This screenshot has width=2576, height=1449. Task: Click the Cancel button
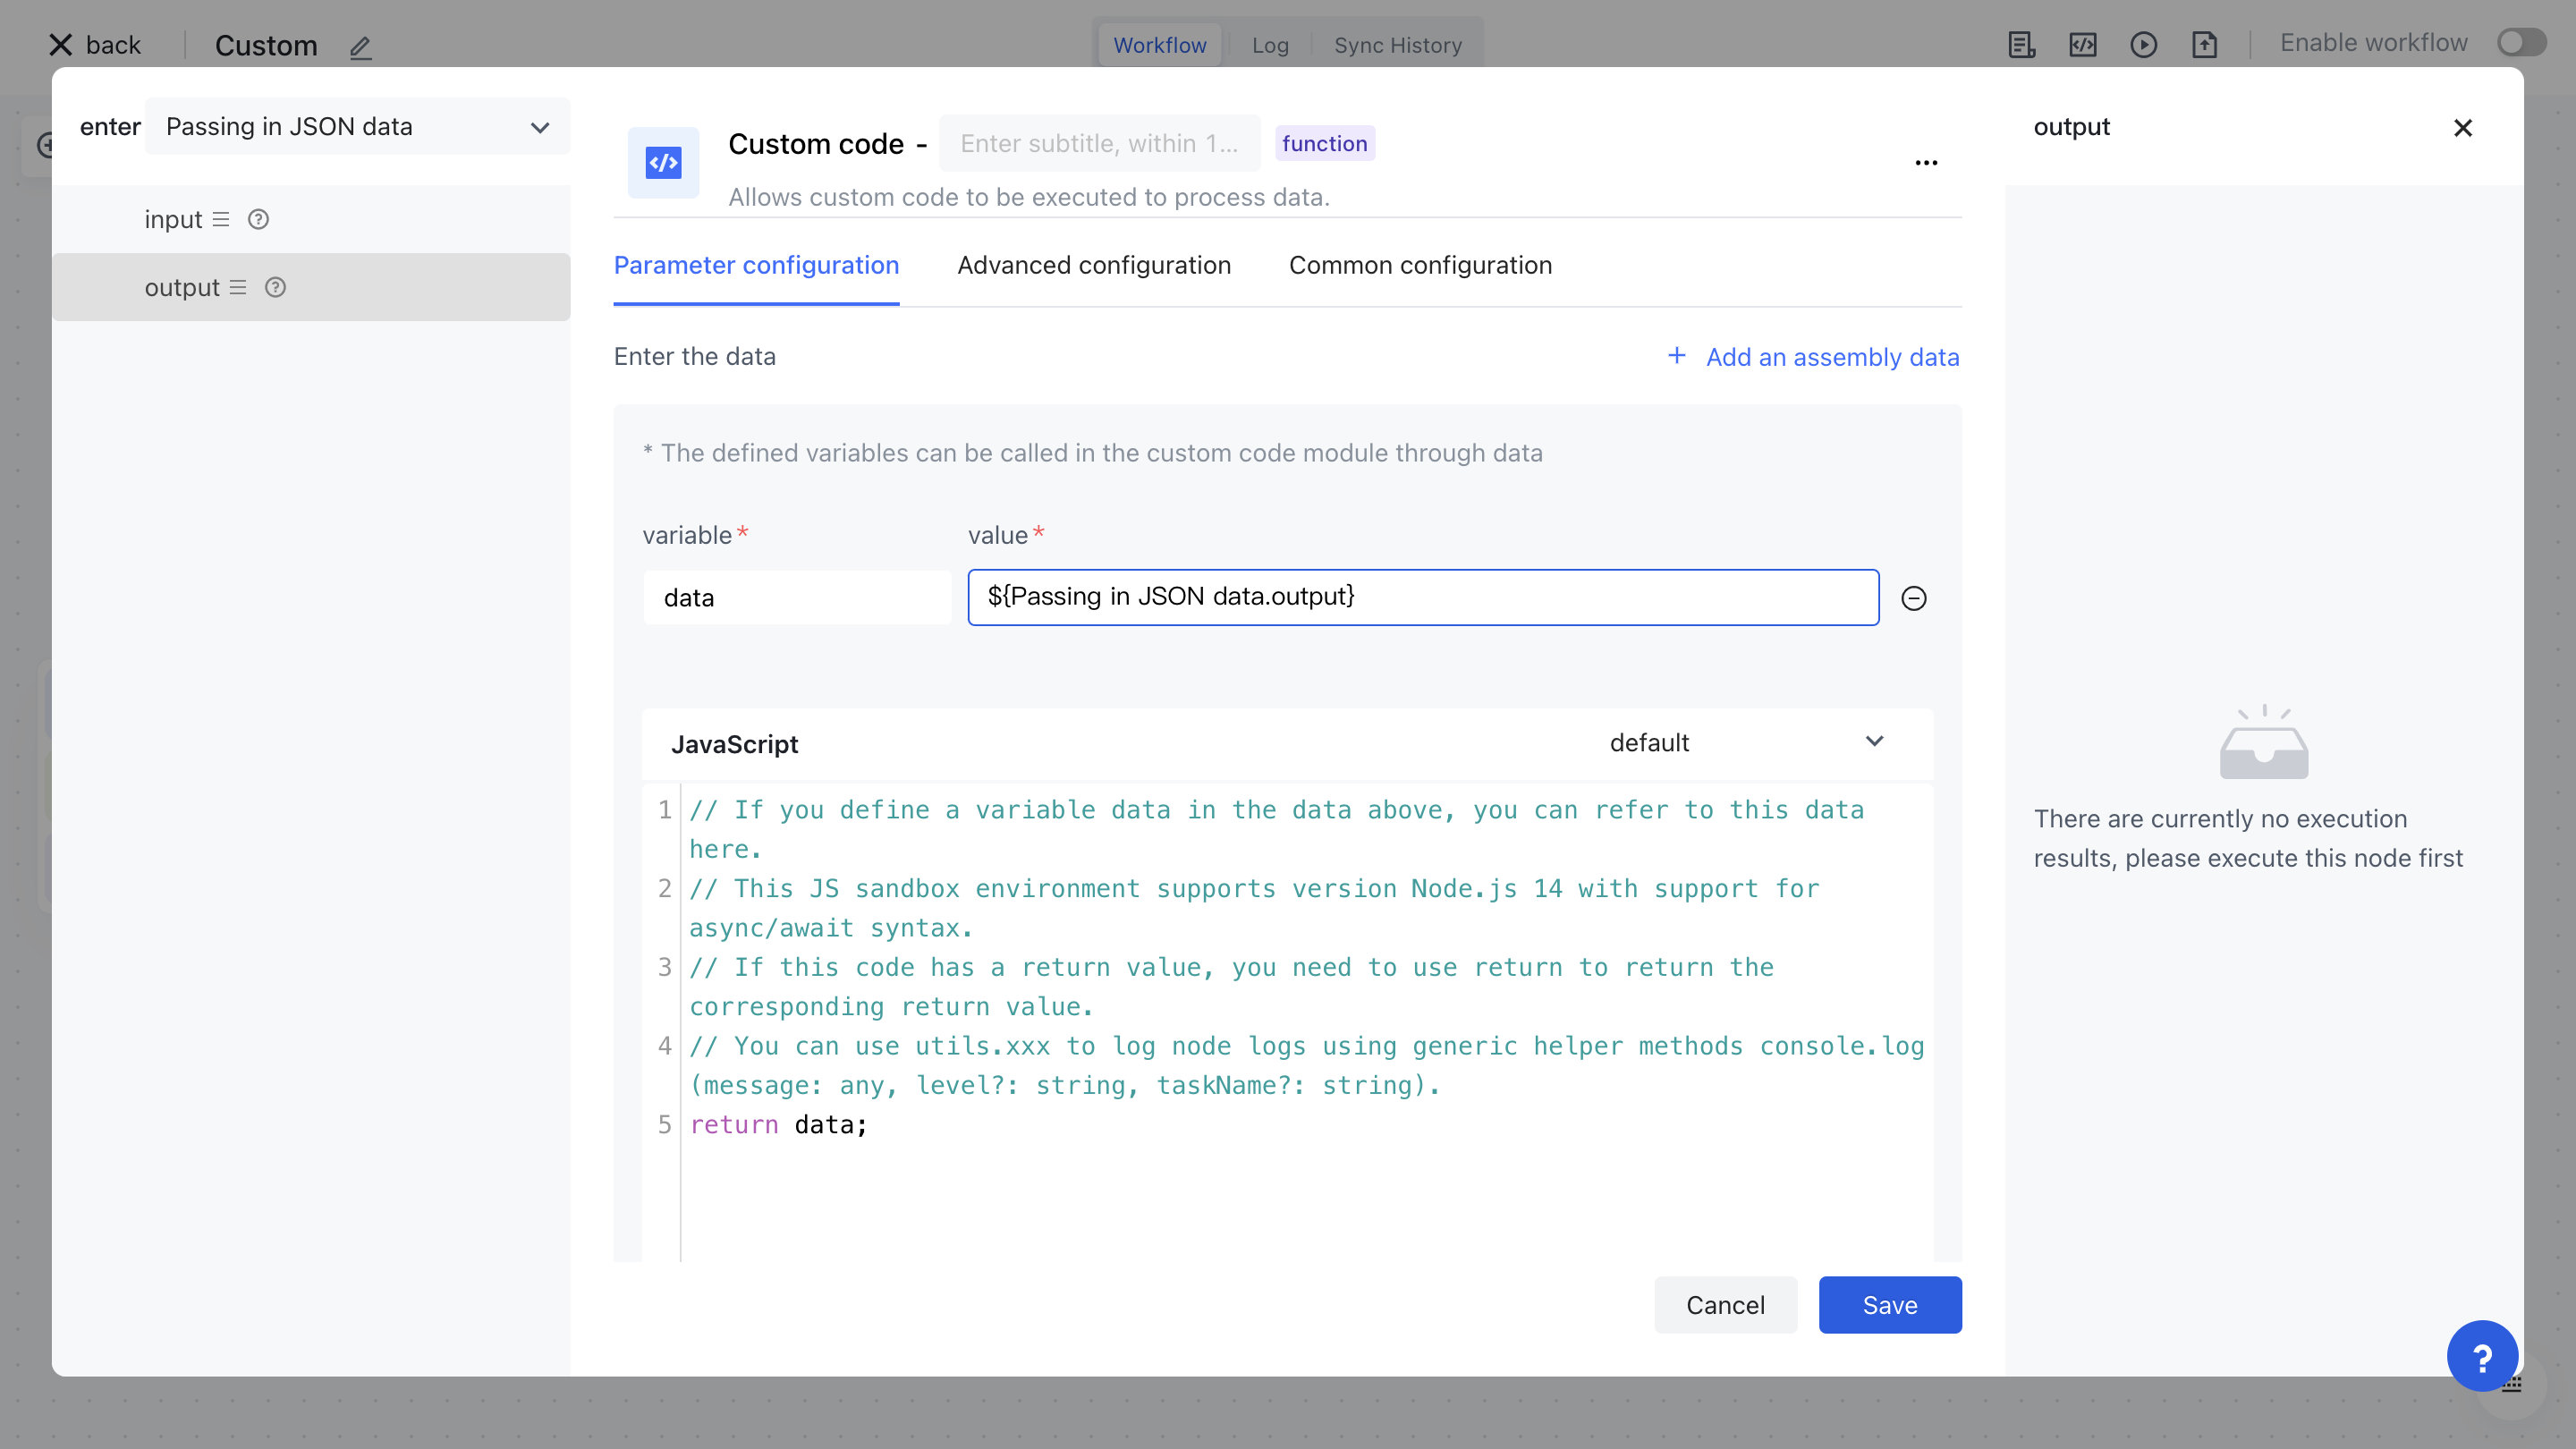point(1725,1304)
